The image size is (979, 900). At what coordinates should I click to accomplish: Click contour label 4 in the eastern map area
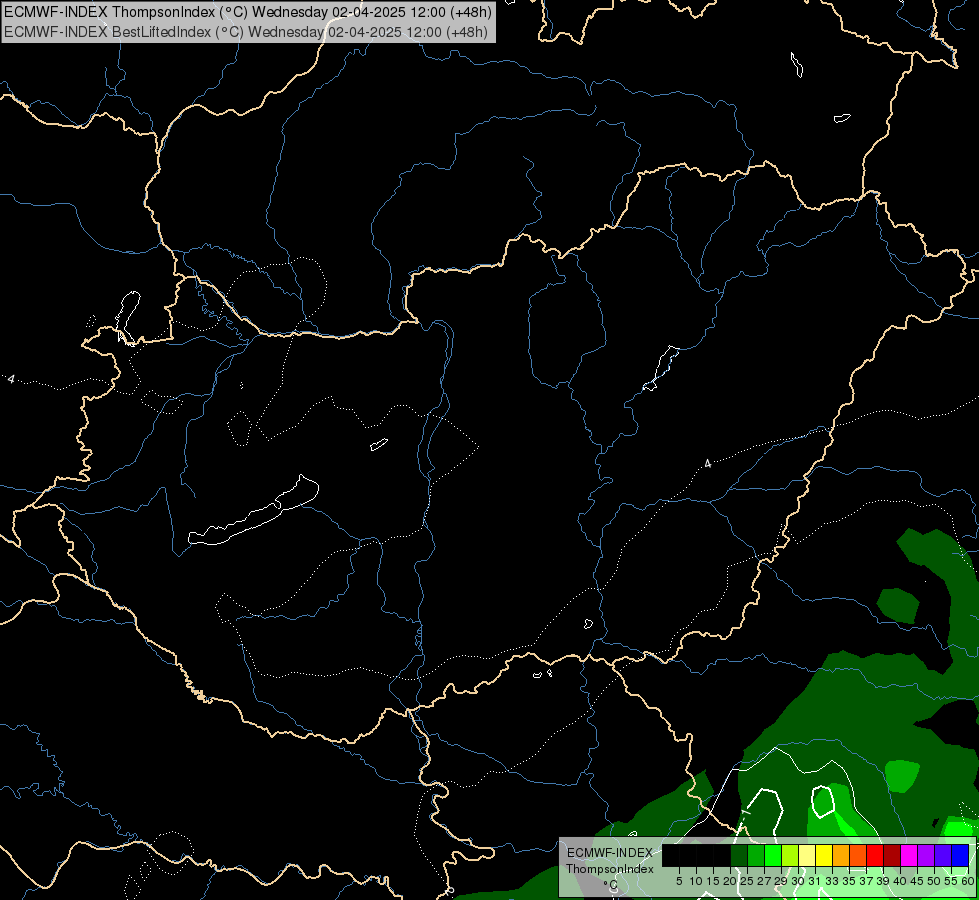(x=707, y=463)
